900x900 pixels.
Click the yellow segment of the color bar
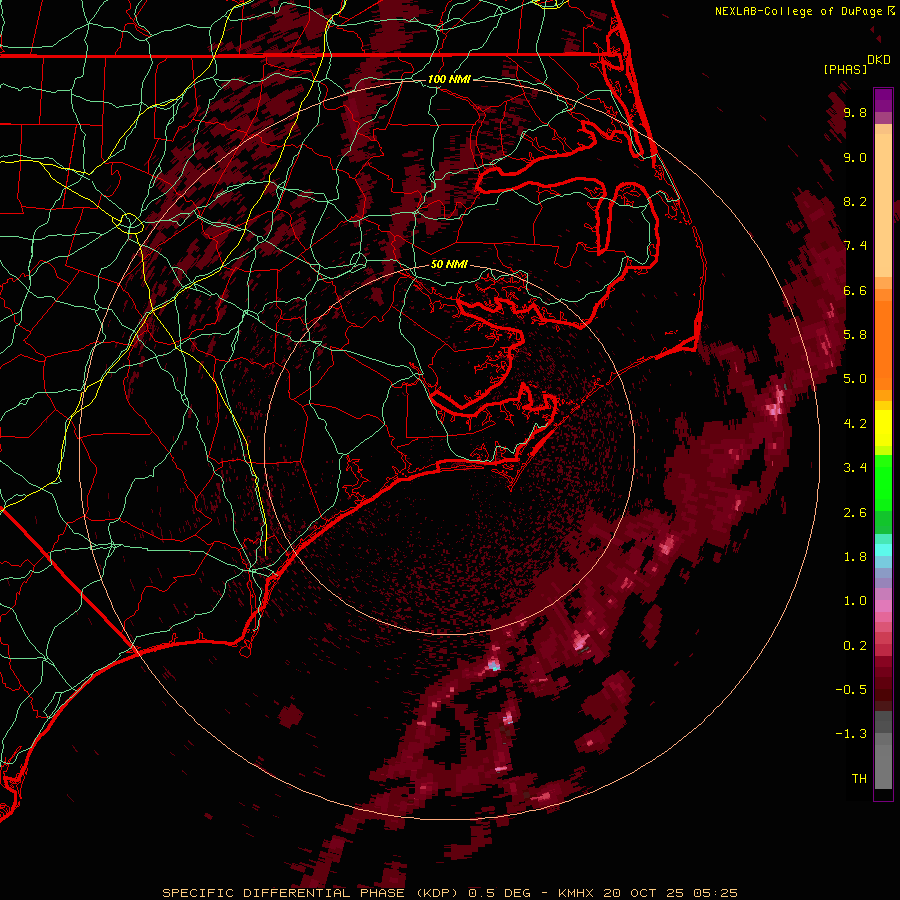[883, 428]
